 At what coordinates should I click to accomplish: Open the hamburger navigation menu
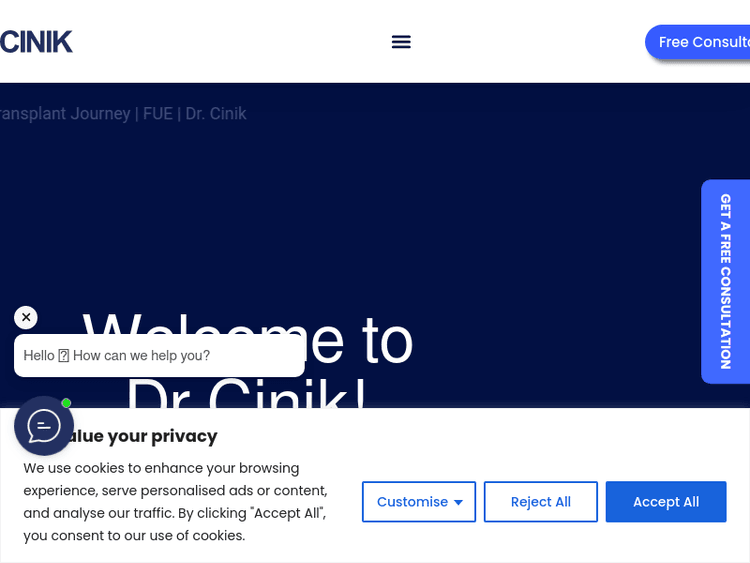(401, 41)
